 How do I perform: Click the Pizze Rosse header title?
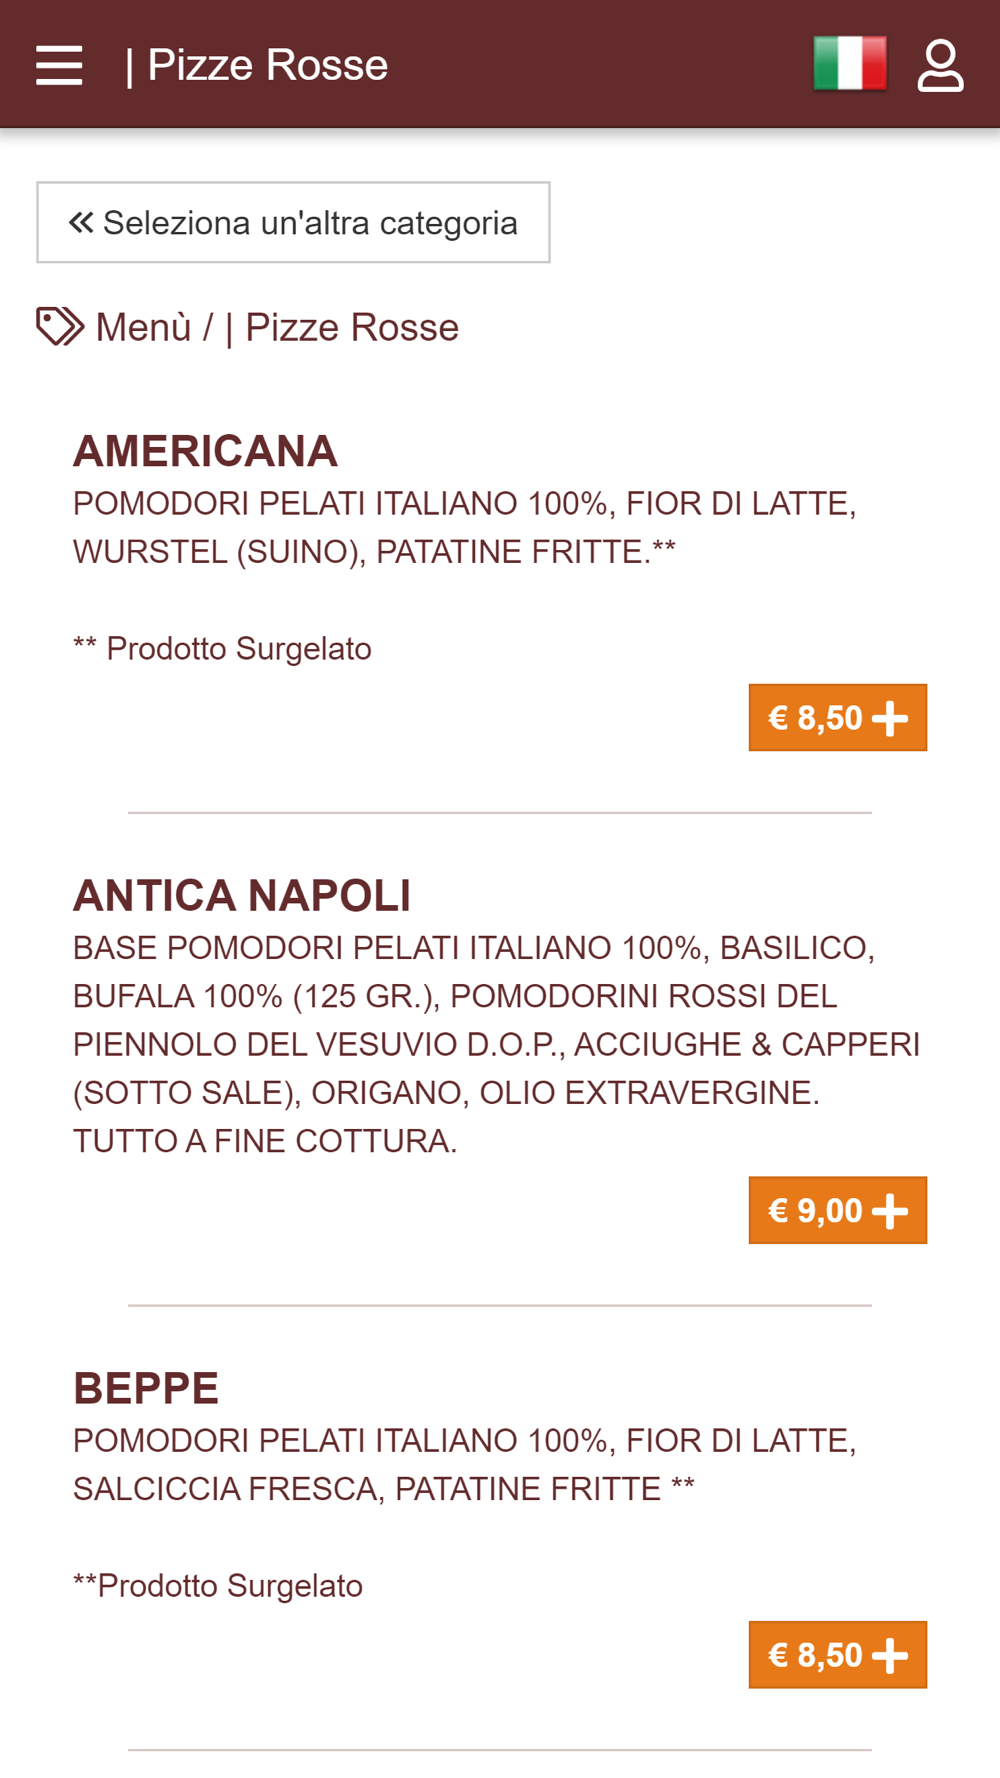coord(268,65)
